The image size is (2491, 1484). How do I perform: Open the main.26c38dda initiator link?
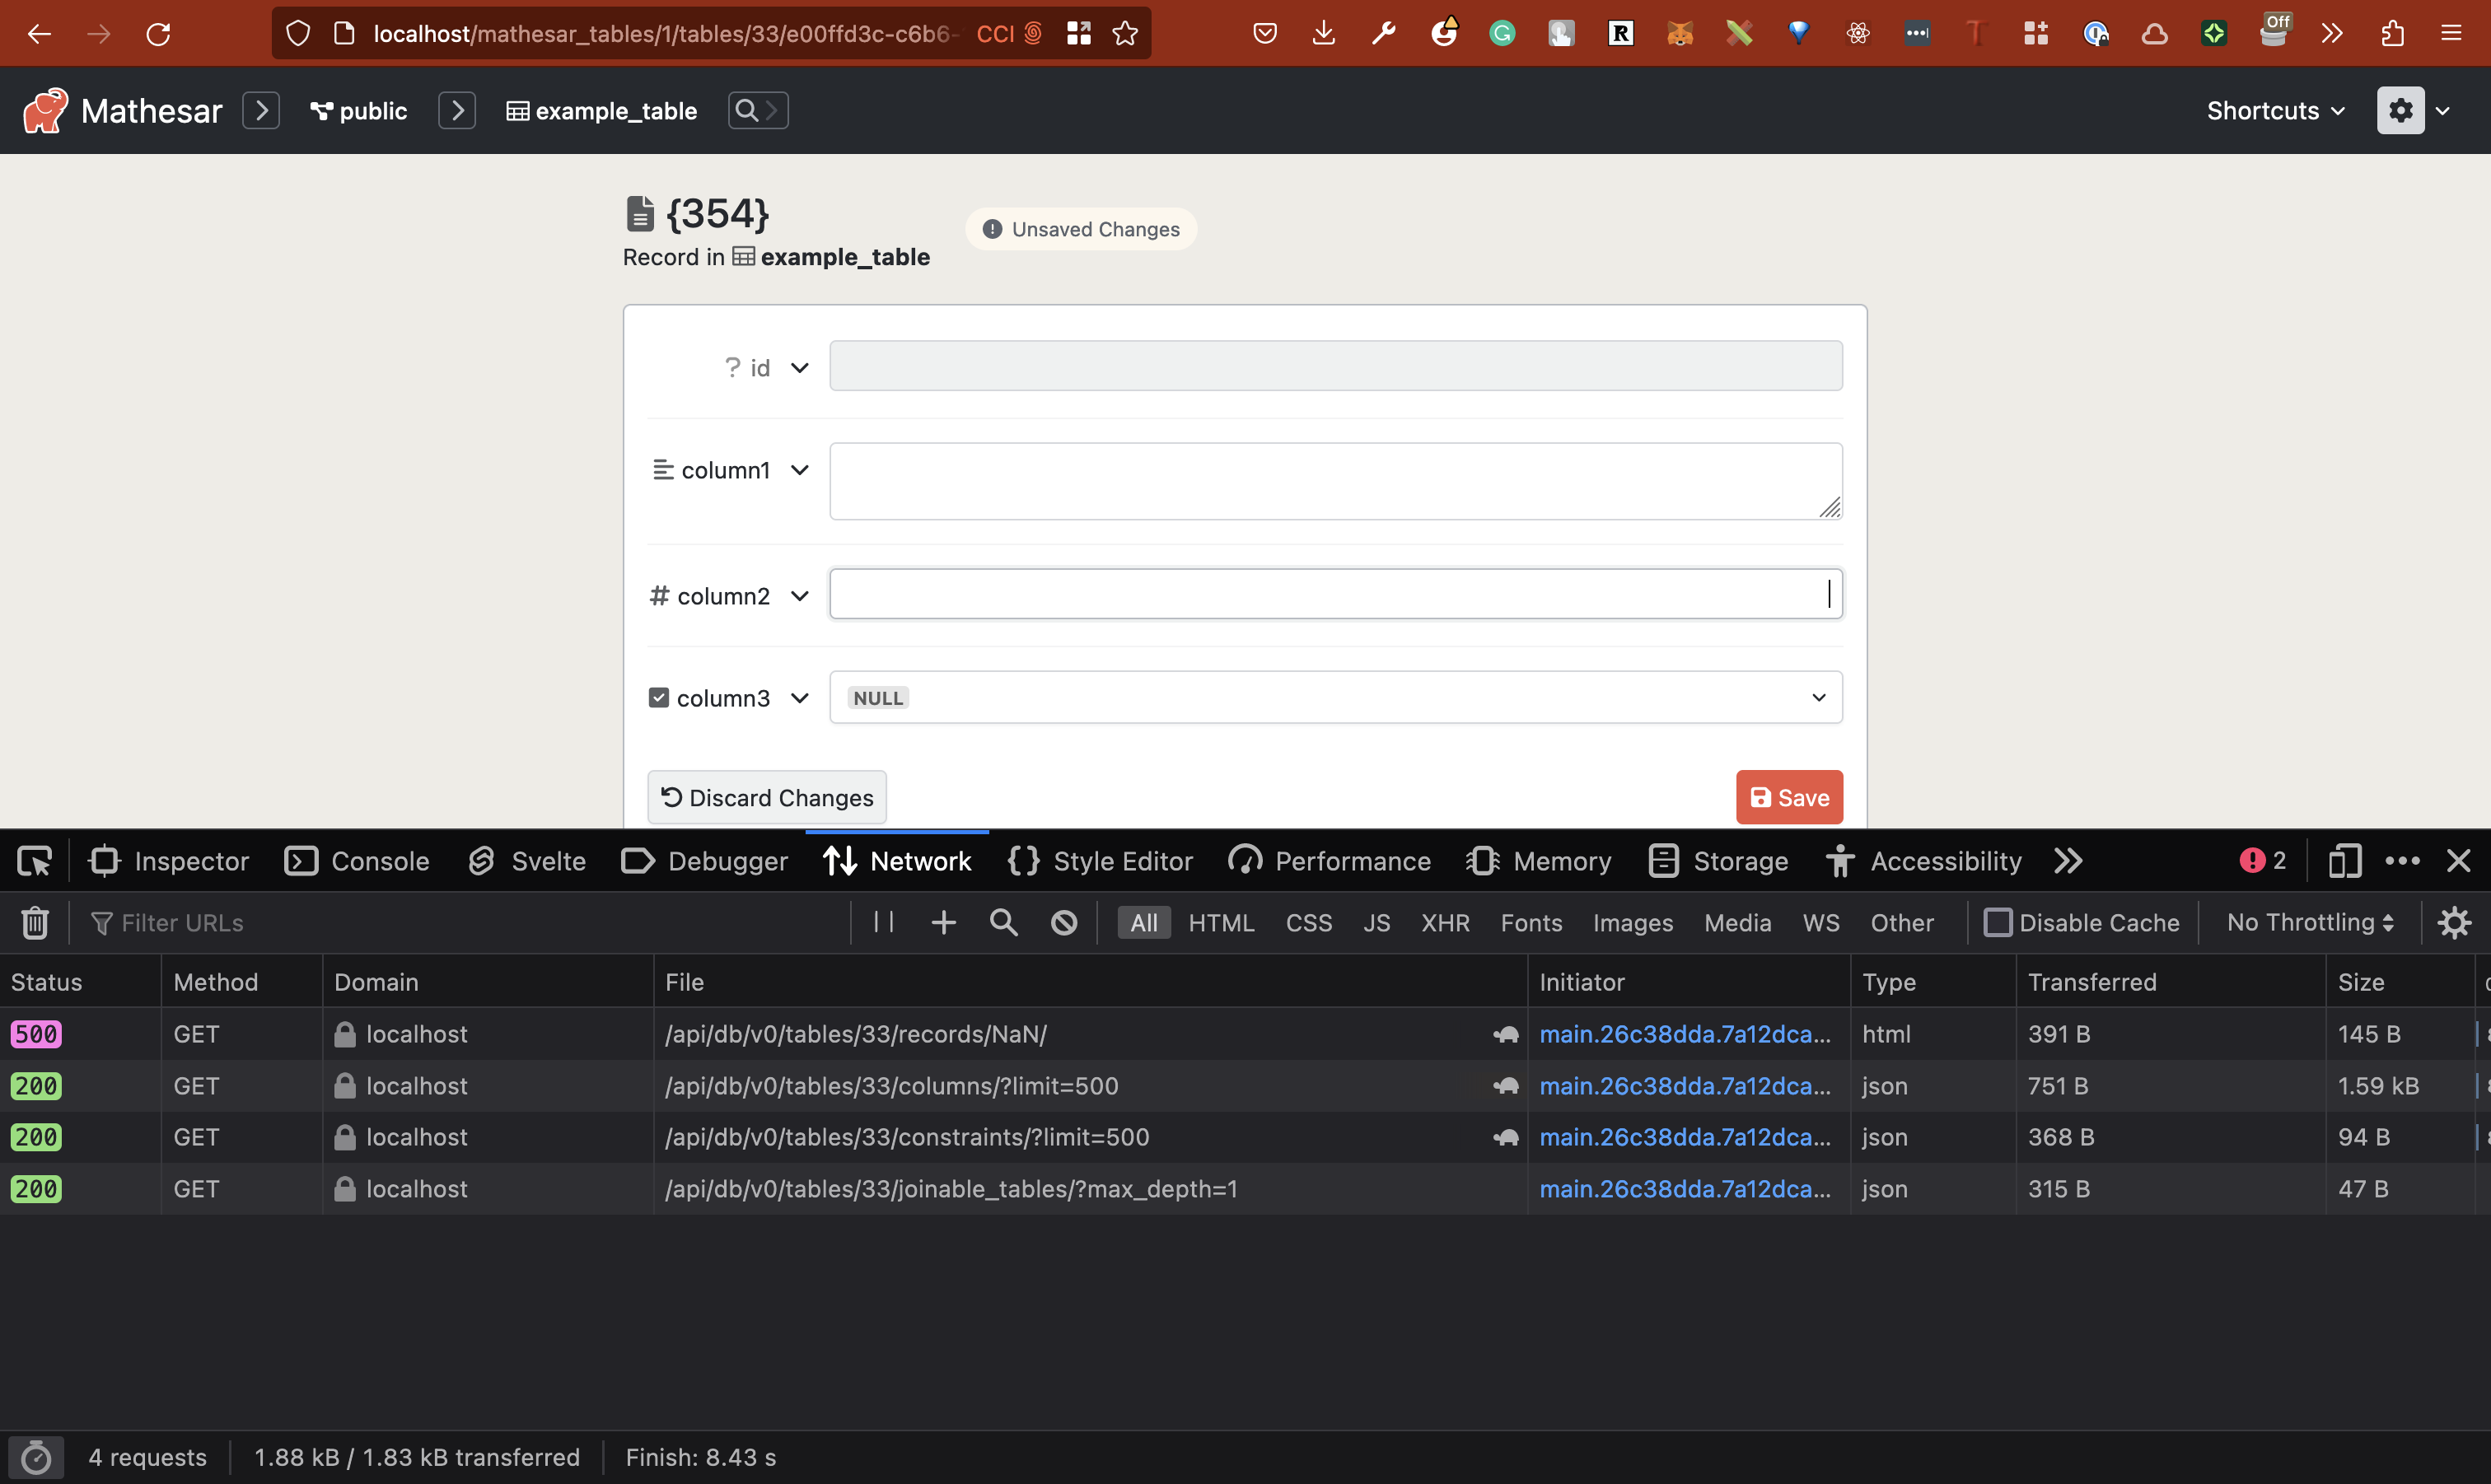coord(1687,1034)
